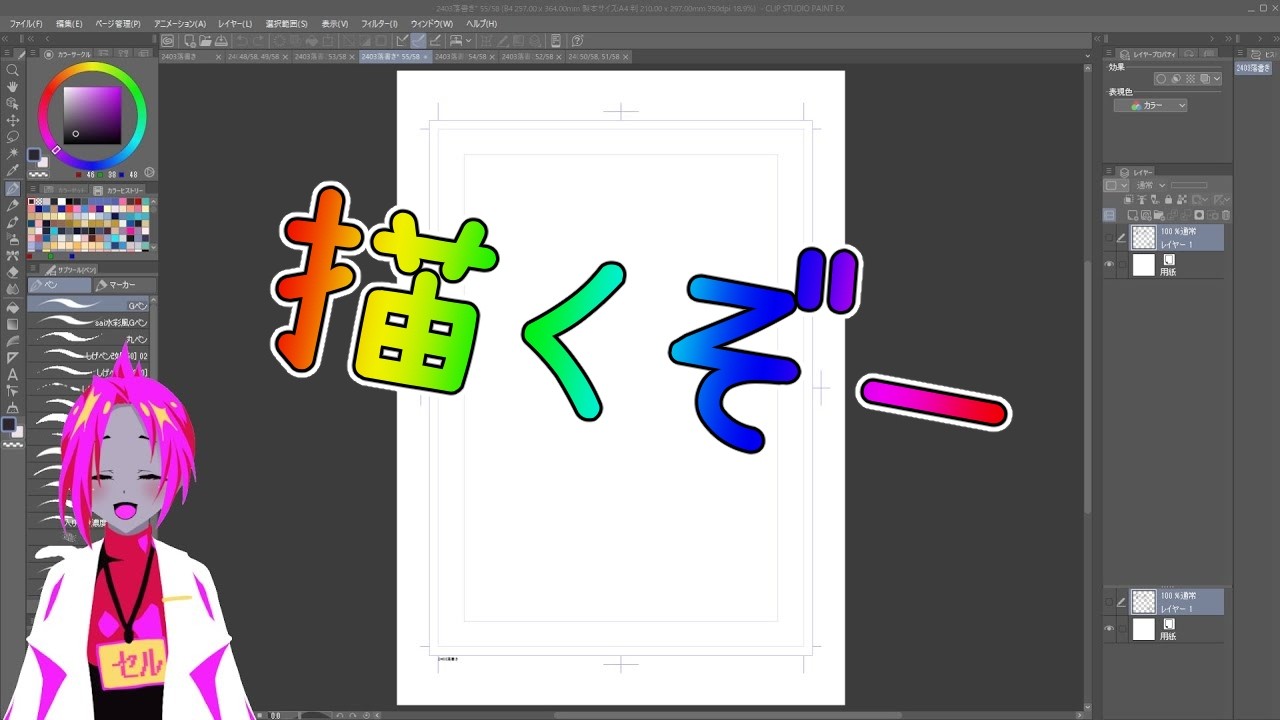
Task: Select the Operation object tool
Action: [13, 104]
